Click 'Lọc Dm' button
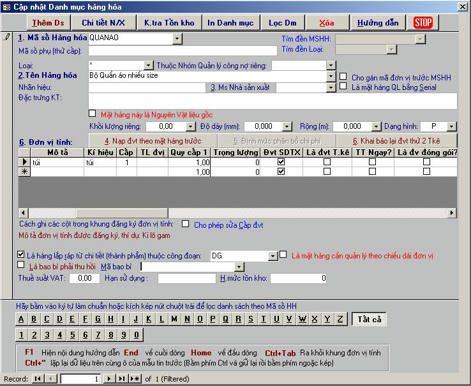 click(282, 23)
